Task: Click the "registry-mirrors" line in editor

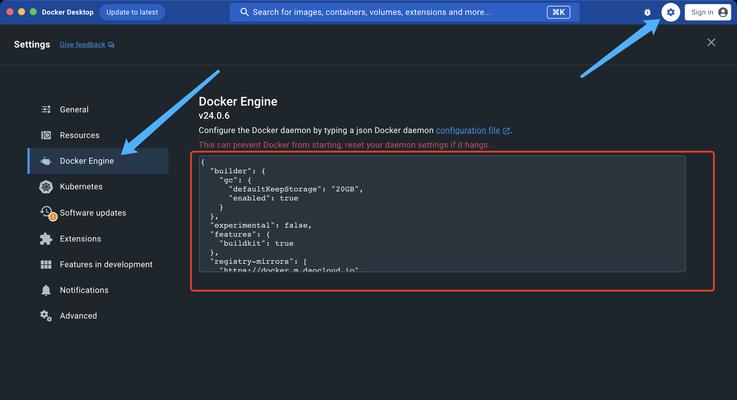Action: [x=259, y=261]
